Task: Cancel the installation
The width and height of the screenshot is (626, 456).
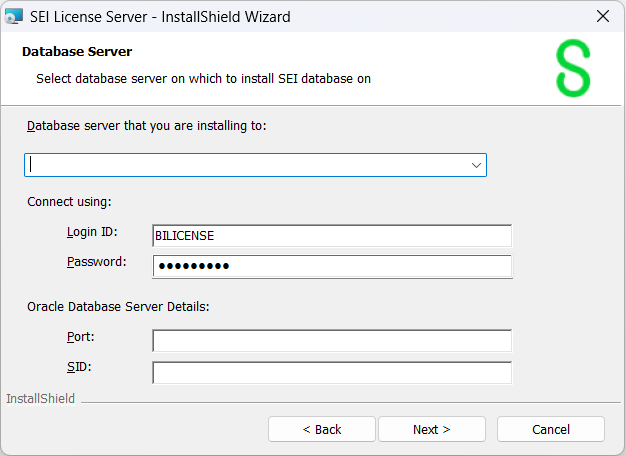Action: pos(550,429)
